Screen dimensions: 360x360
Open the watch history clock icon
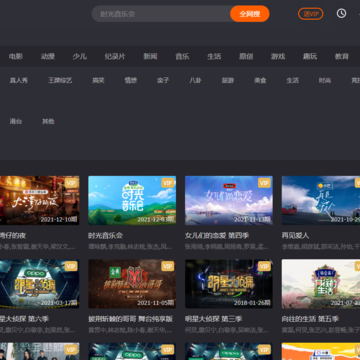point(341,13)
